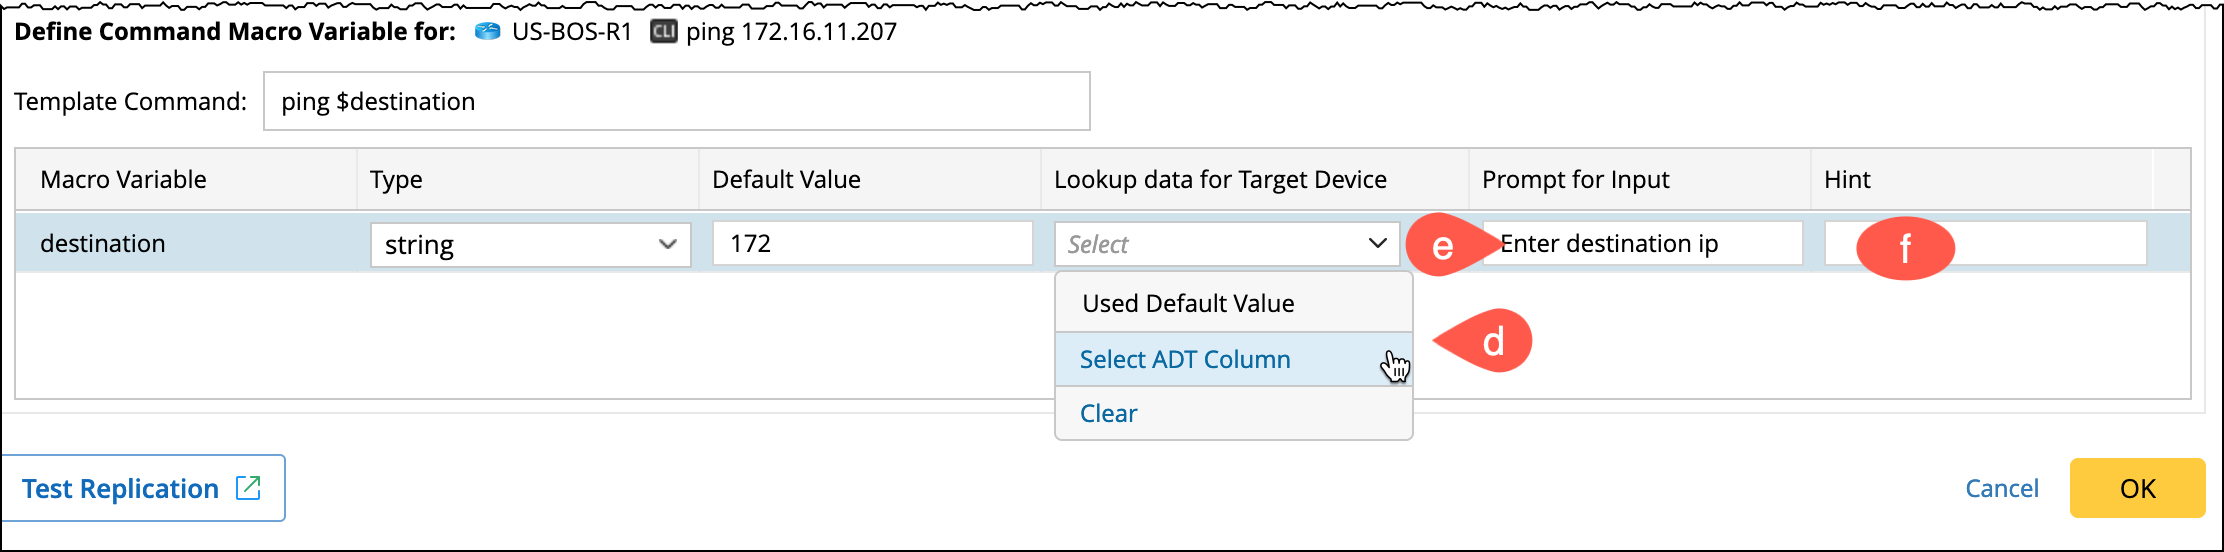
Task: Focus the Default Value field containing 172
Action: [872, 244]
